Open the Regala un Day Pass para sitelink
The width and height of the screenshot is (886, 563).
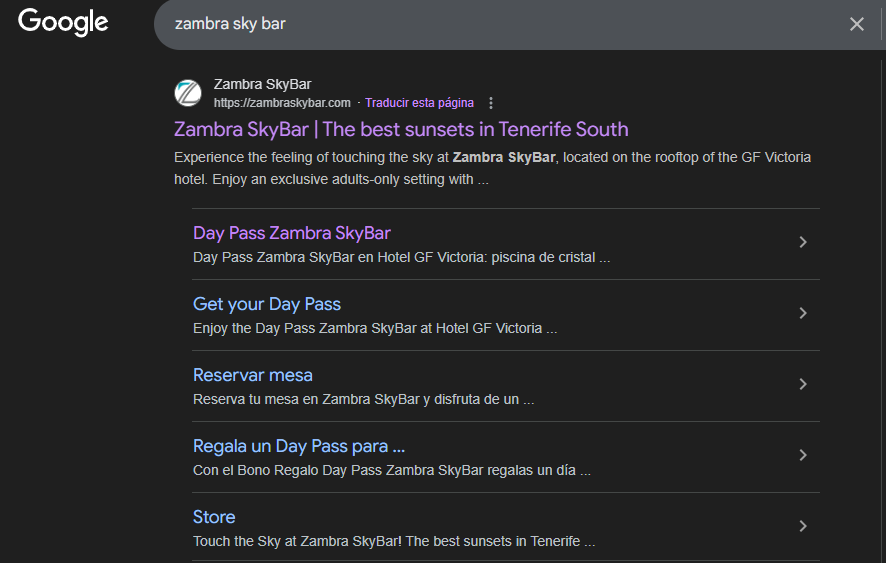(299, 447)
